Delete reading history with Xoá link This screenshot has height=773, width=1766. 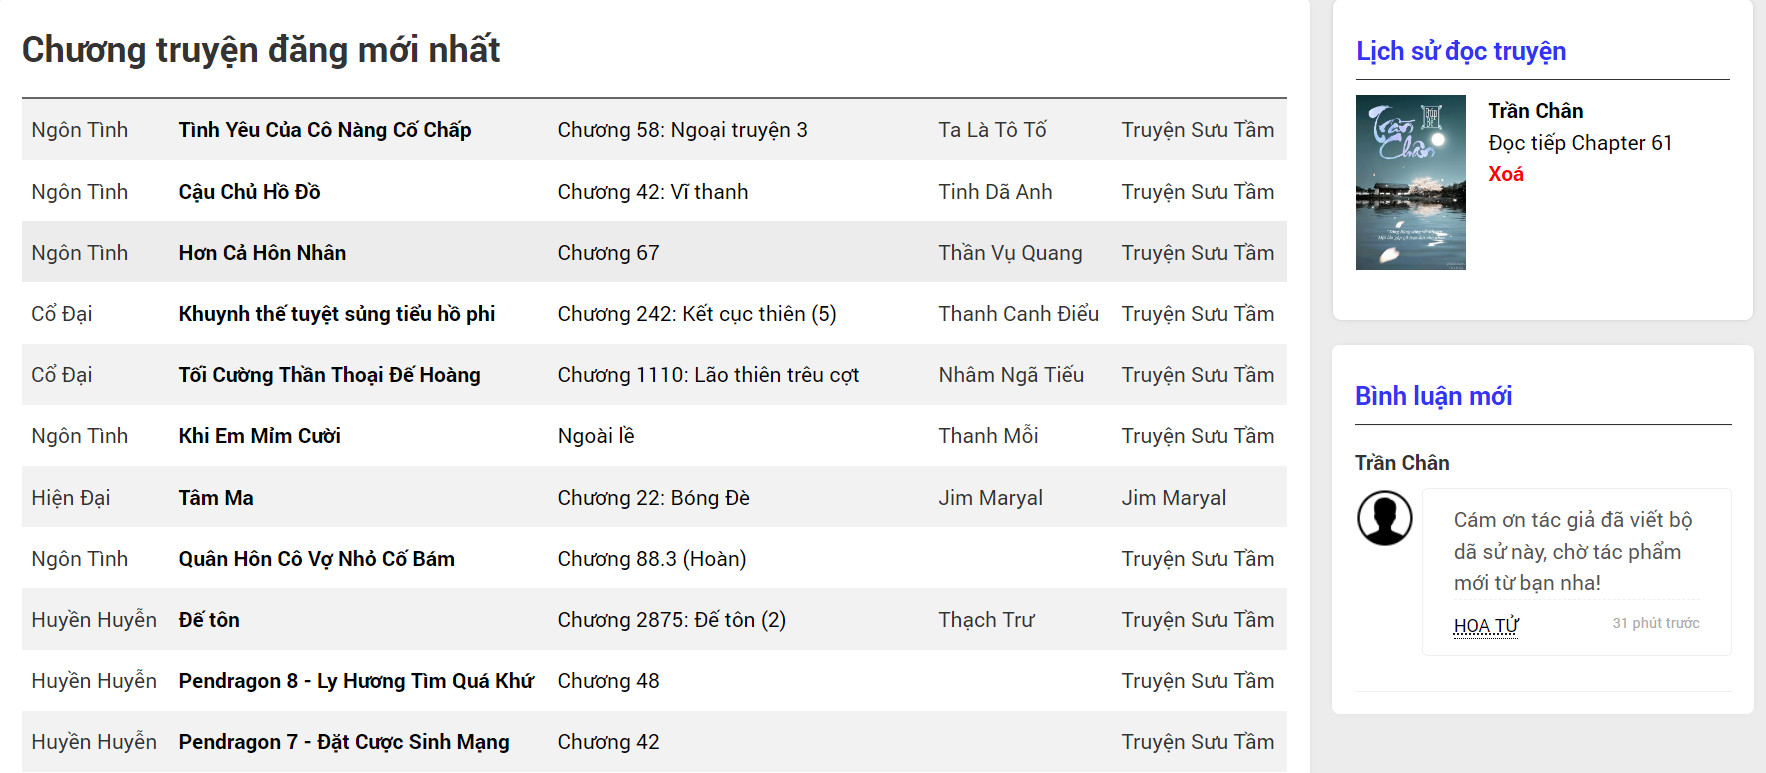(x=1506, y=174)
